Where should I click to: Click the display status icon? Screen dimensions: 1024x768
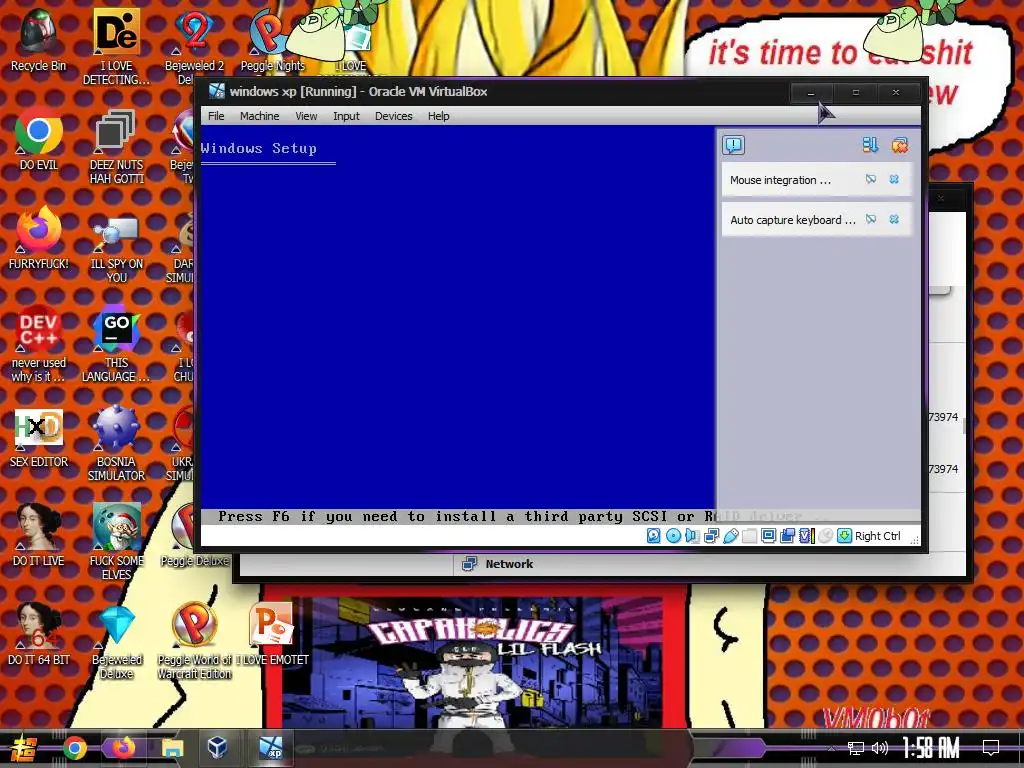coord(769,536)
